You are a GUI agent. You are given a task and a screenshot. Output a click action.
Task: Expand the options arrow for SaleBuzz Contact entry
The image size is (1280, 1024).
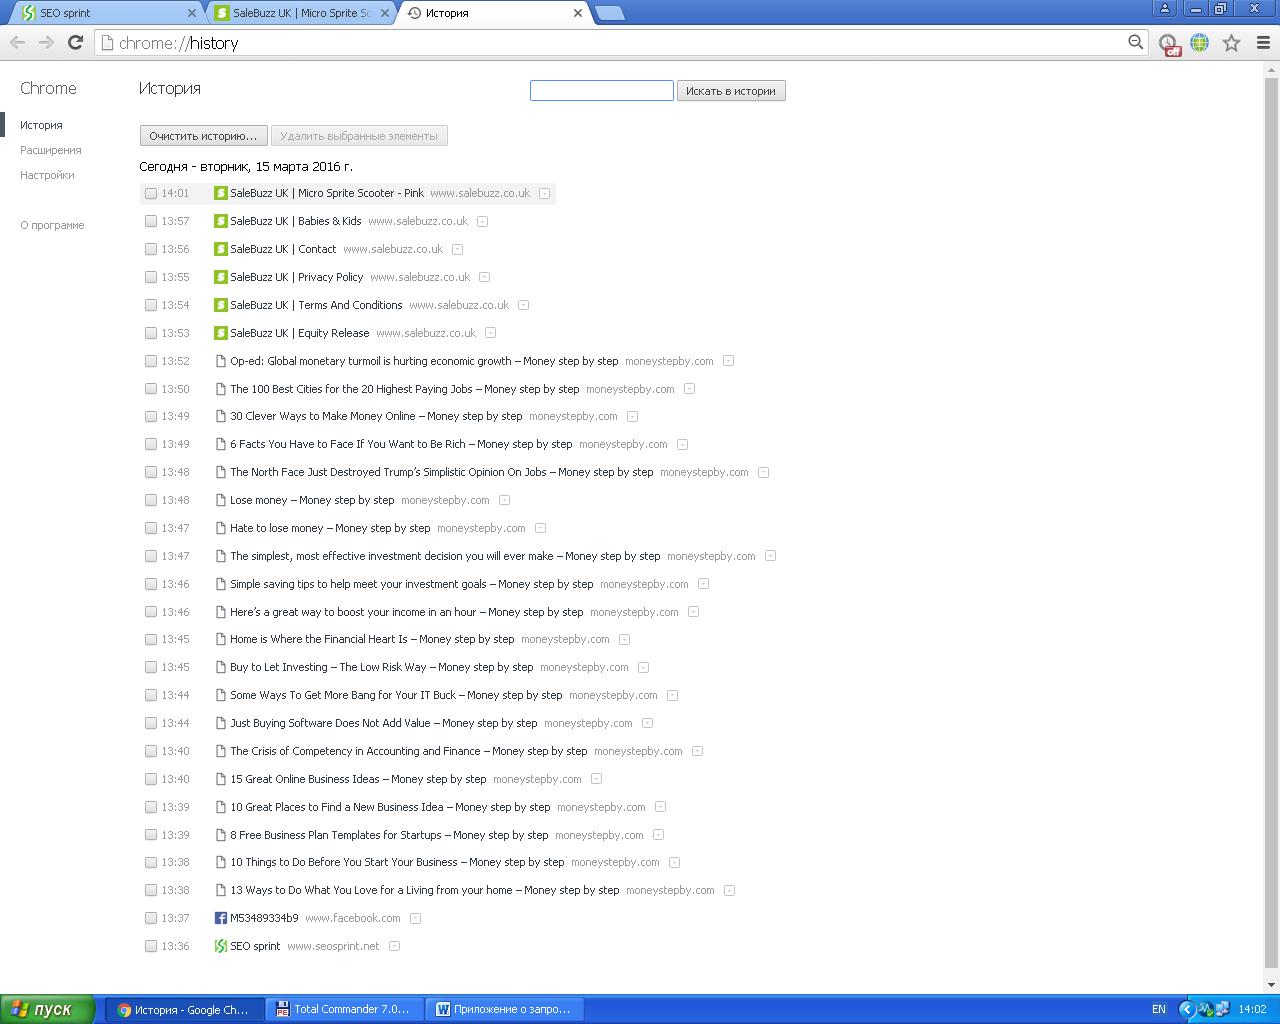(x=457, y=249)
